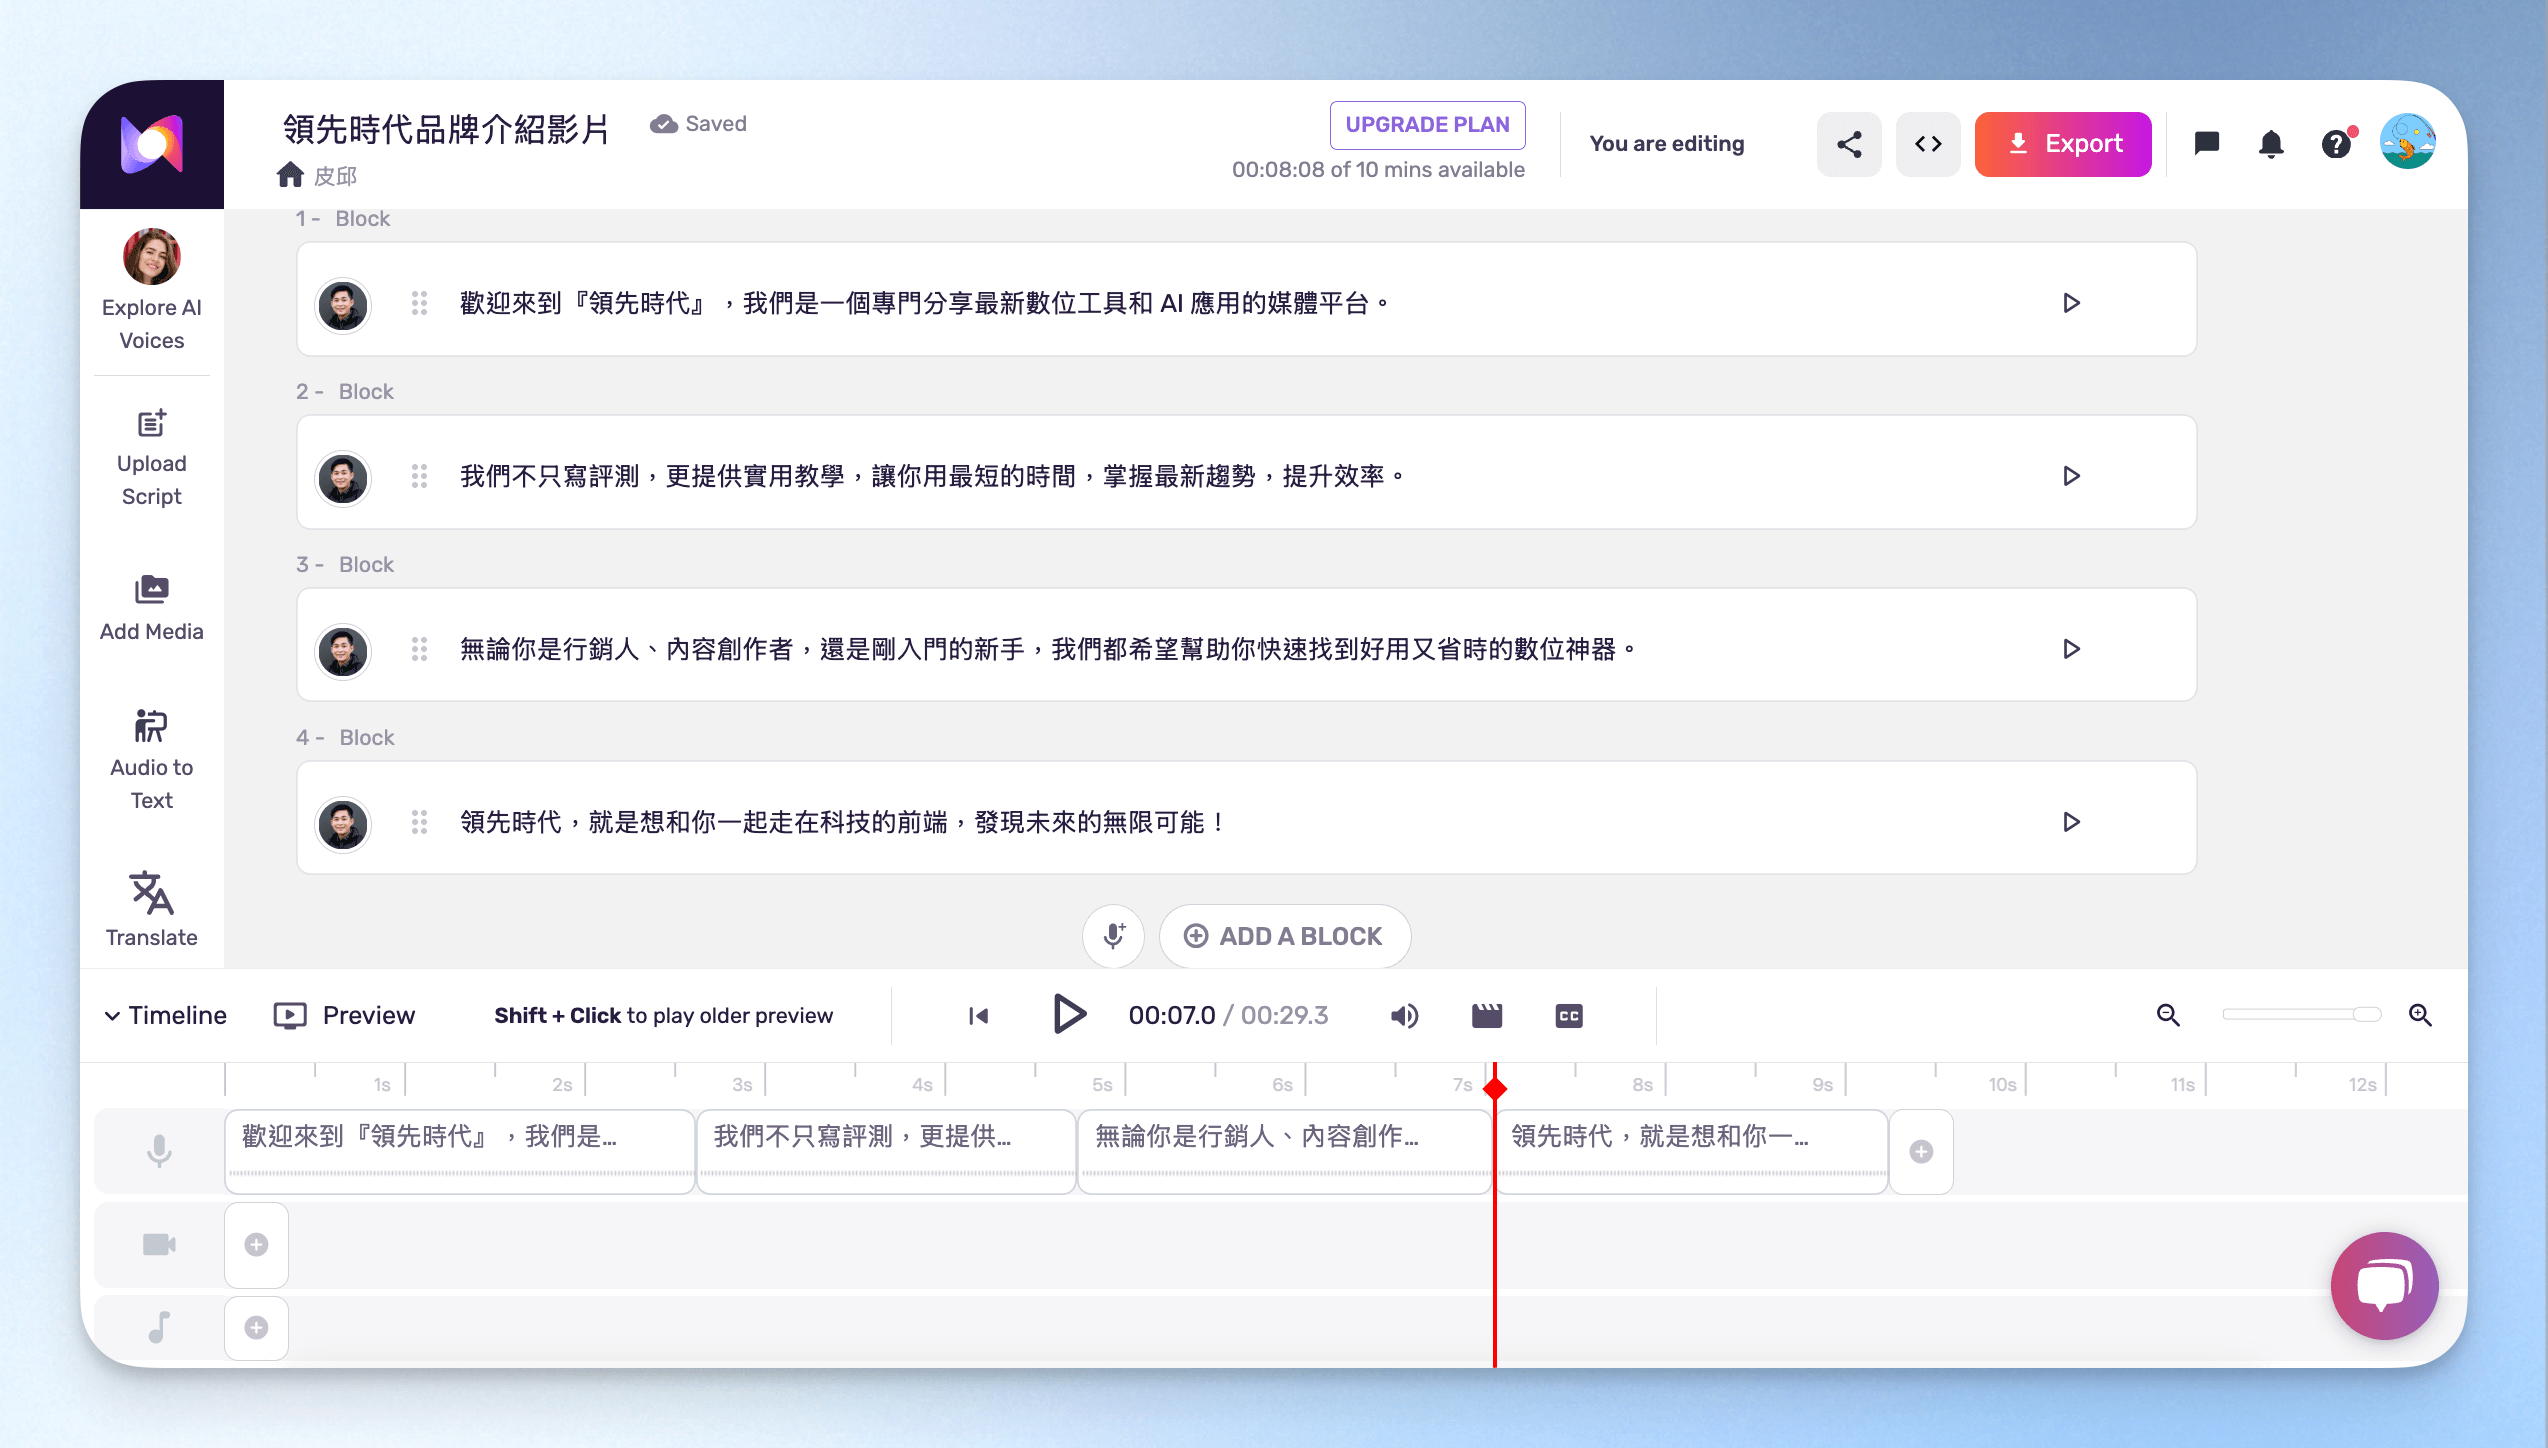Zoom in the timeline
The image size is (2548, 1448).
coord(2420,1015)
